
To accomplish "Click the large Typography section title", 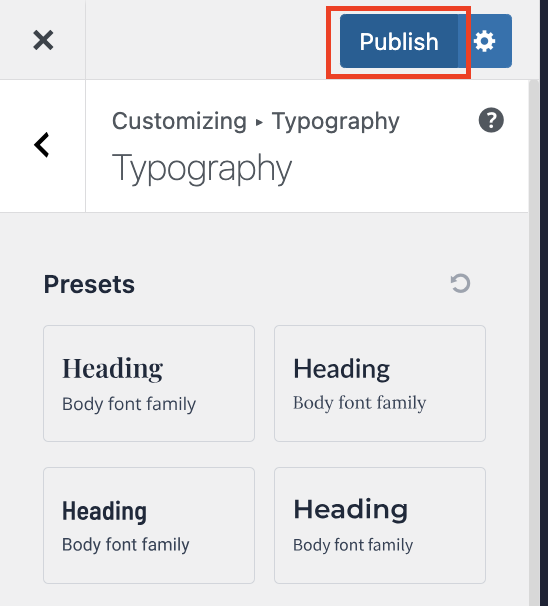I will [202, 168].
